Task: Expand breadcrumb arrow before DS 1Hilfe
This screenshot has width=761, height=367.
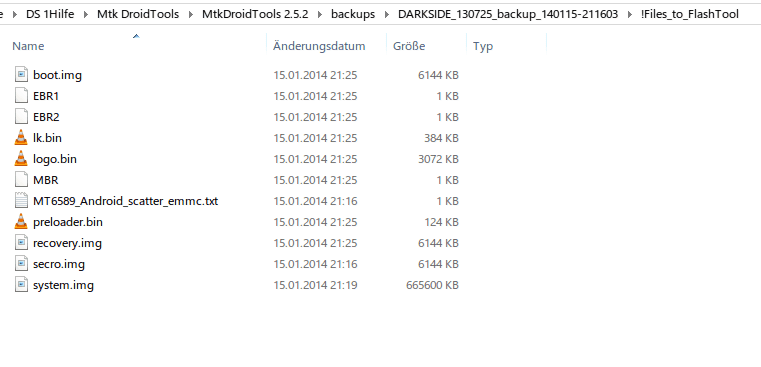Action: [x=15, y=15]
